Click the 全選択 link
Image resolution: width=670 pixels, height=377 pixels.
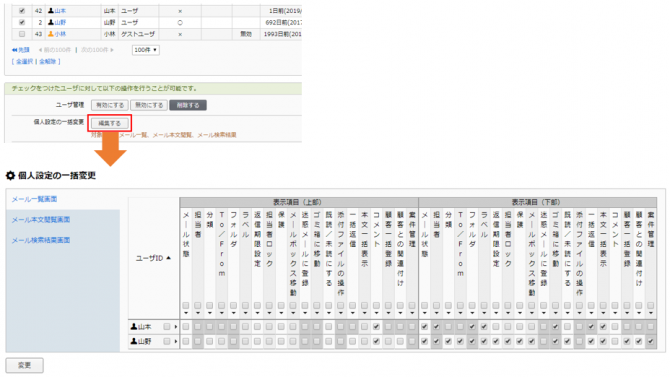24,62
